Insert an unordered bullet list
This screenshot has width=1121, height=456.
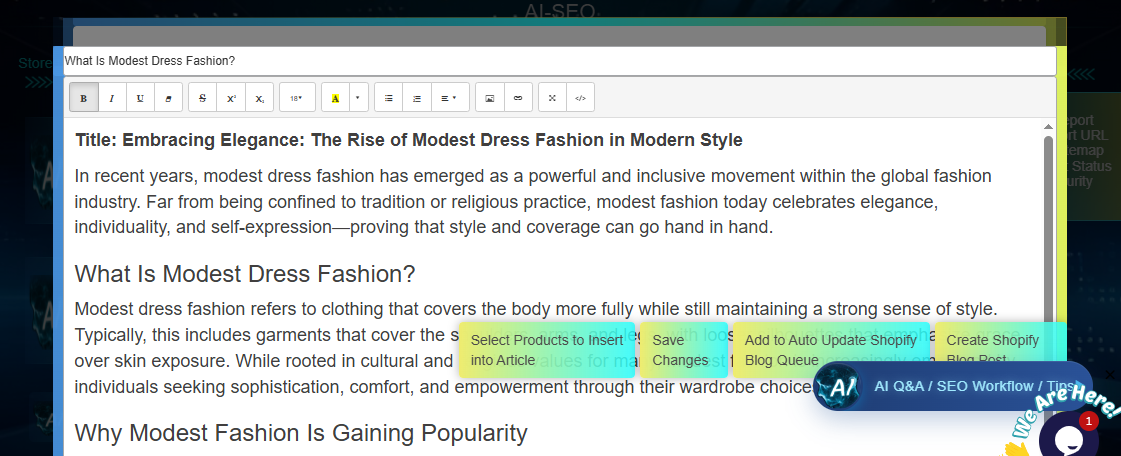coord(389,98)
